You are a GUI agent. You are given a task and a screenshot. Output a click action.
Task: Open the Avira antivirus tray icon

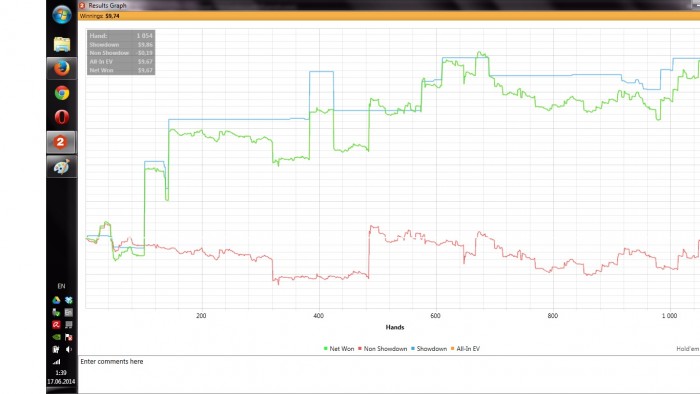click(56, 325)
